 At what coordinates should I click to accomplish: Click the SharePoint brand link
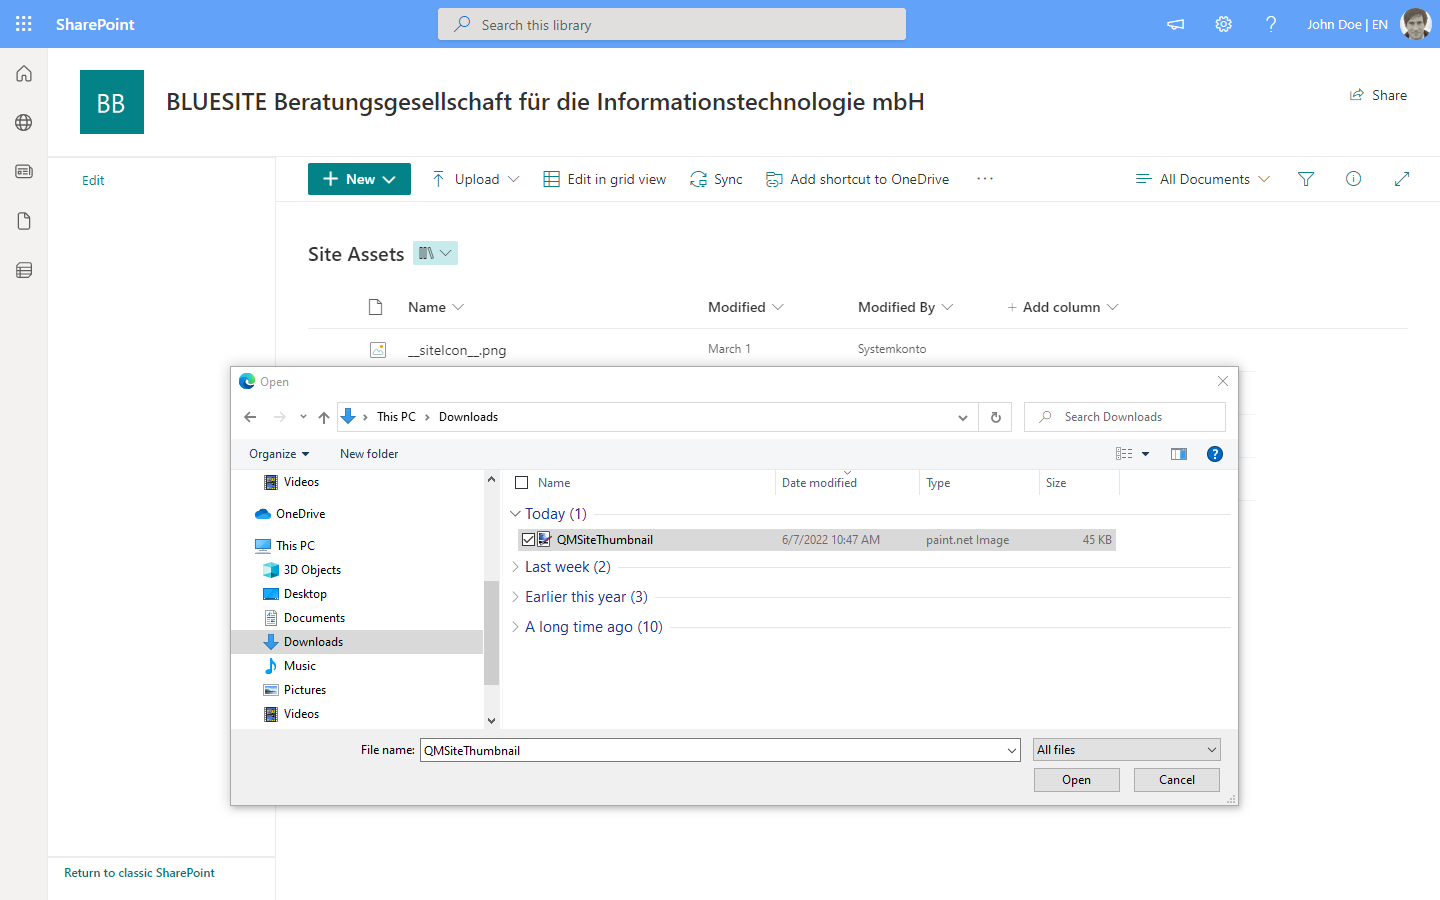95,24
